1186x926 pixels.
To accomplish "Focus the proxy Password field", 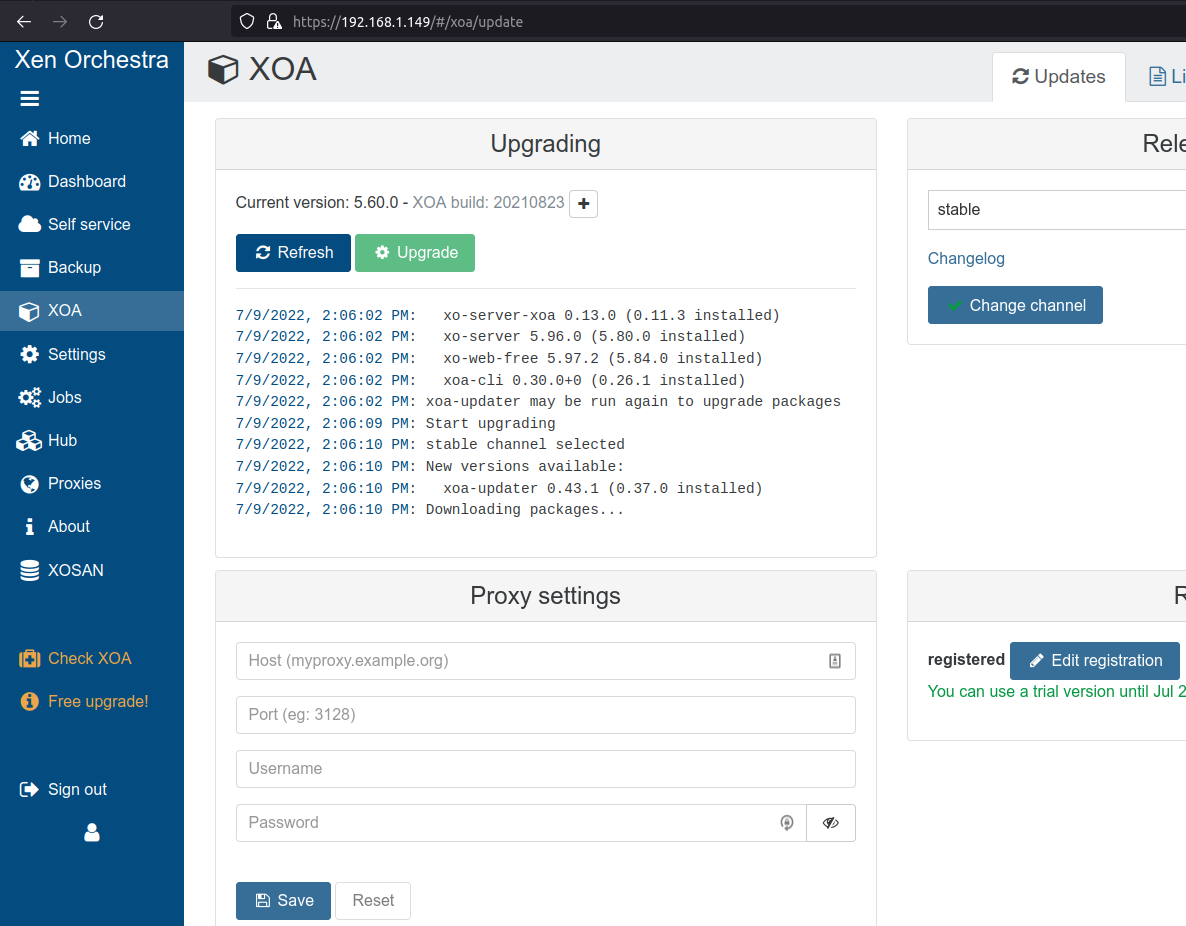I will (521, 823).
